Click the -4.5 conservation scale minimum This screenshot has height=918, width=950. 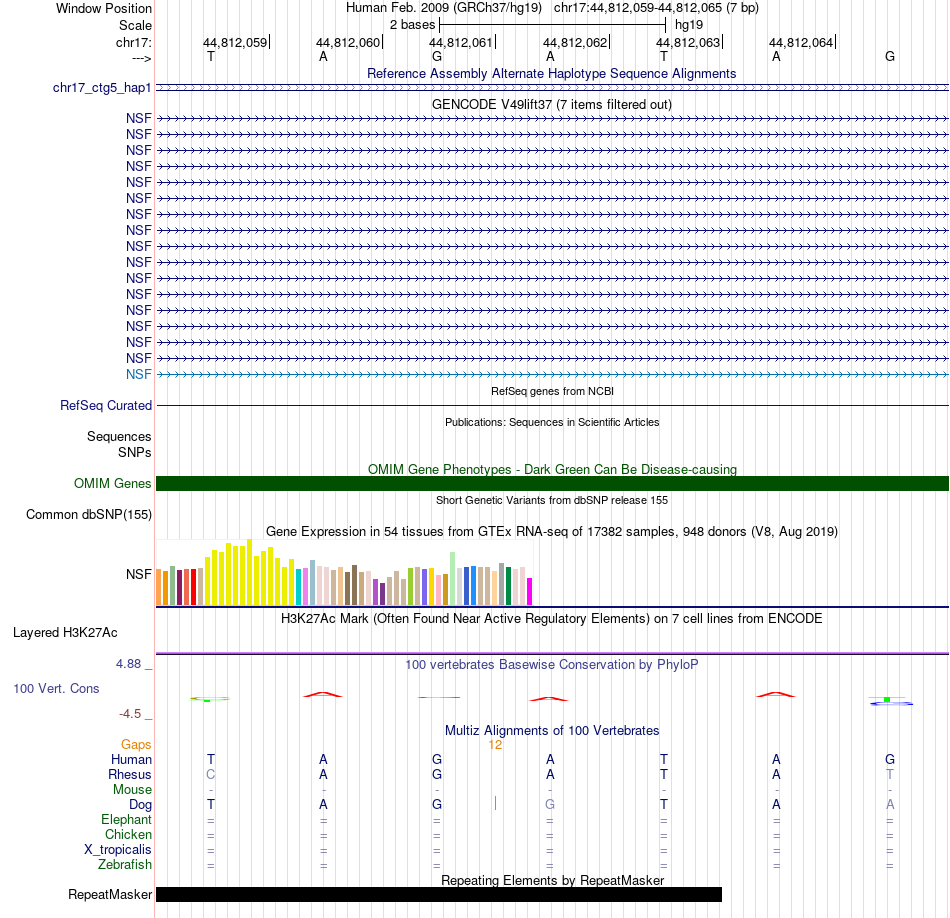tap(130, 714)
